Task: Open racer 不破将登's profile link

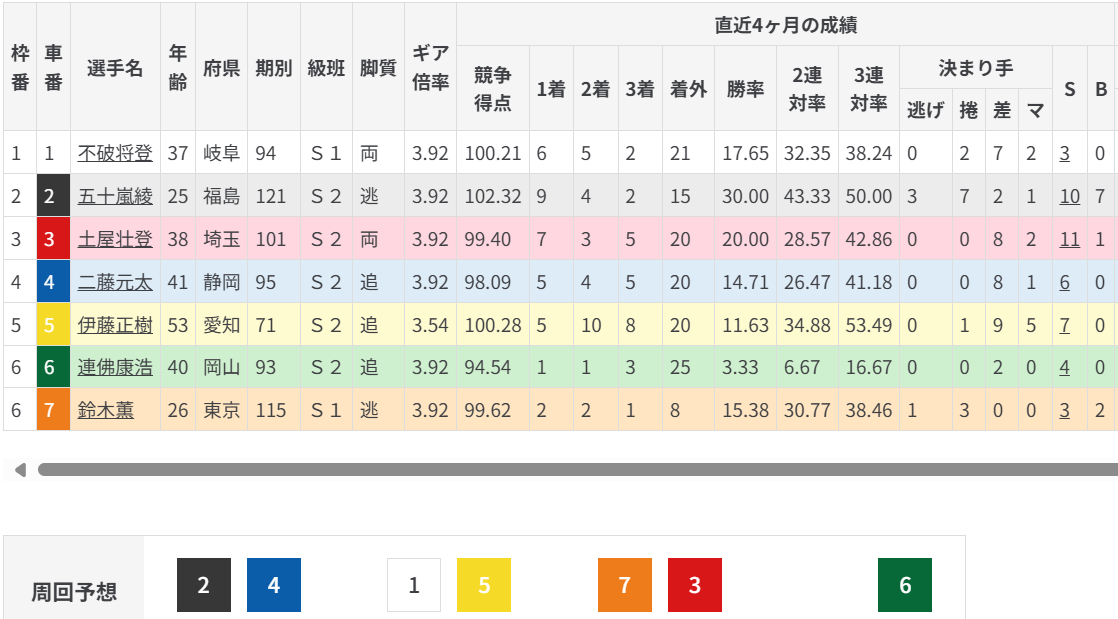Action: [115, 153]
